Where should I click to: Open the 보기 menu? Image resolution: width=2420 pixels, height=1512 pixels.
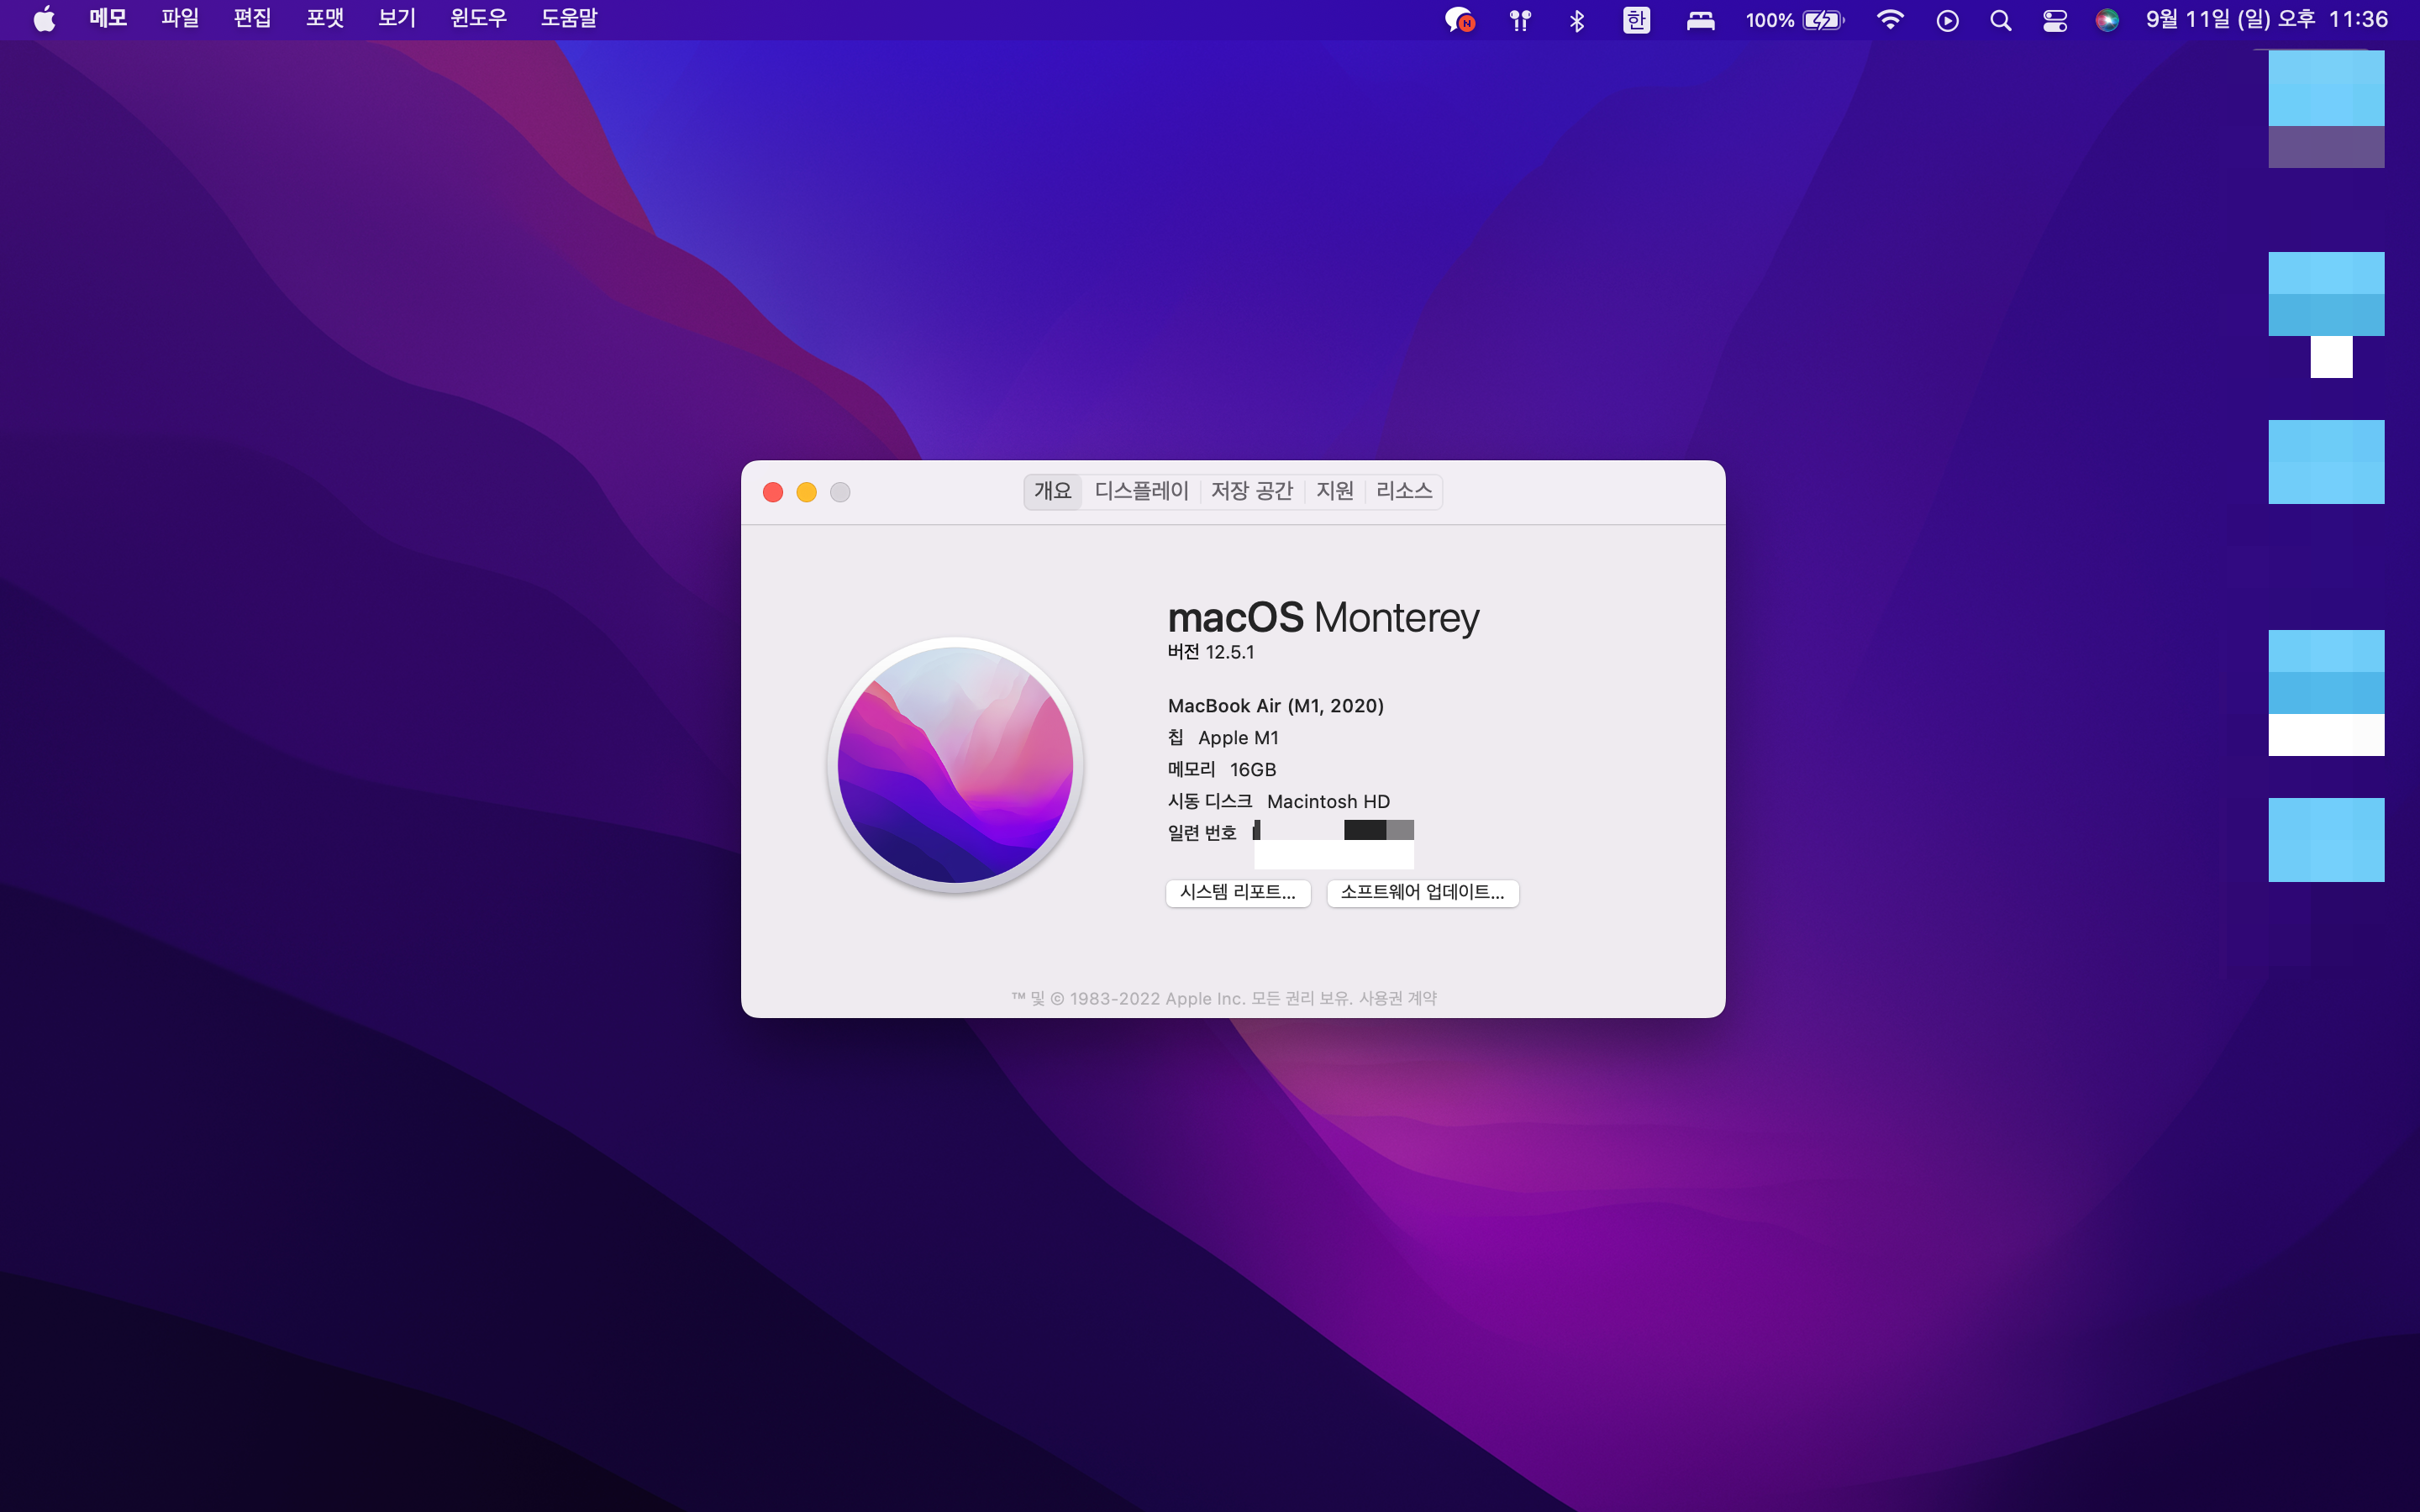tap(397, 19)
